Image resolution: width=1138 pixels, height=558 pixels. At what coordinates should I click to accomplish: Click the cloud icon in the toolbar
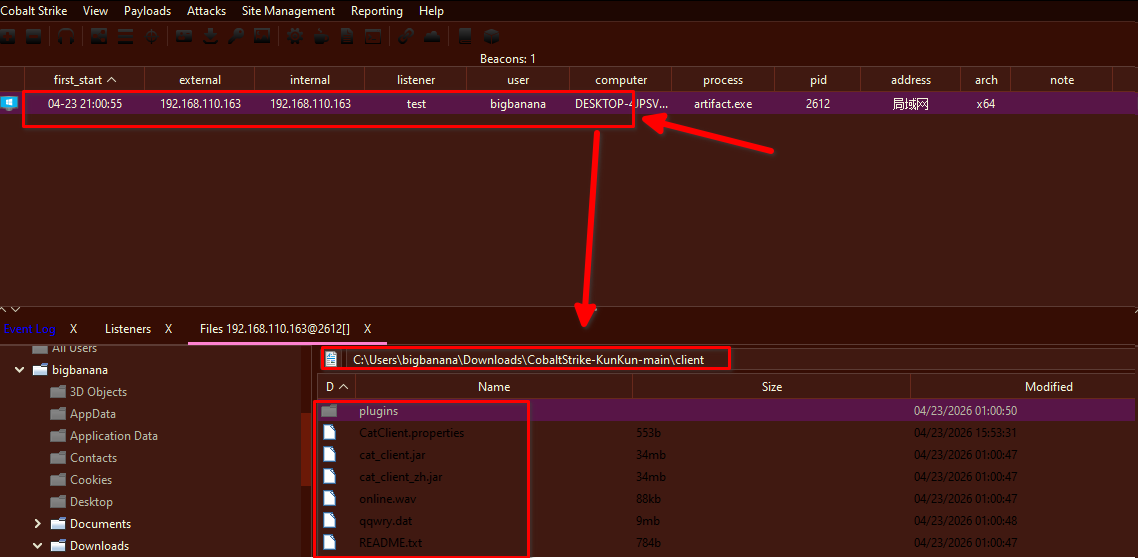[x=432, y=37]
